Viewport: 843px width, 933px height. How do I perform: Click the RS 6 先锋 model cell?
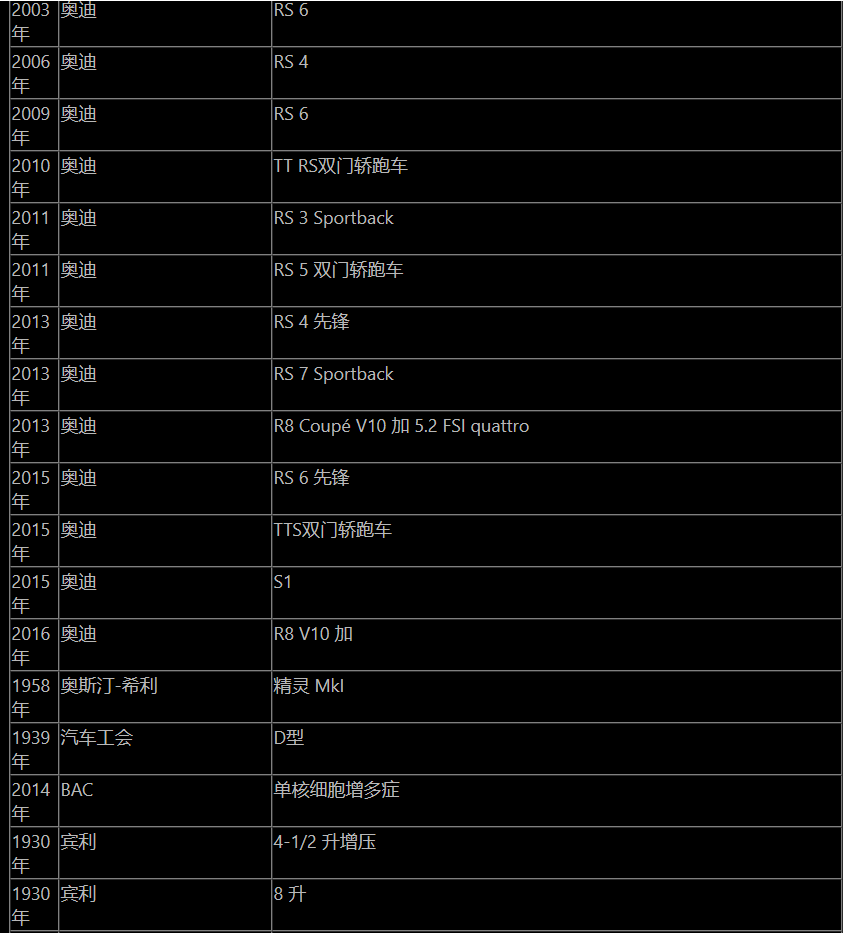click(x=556, y=489)
